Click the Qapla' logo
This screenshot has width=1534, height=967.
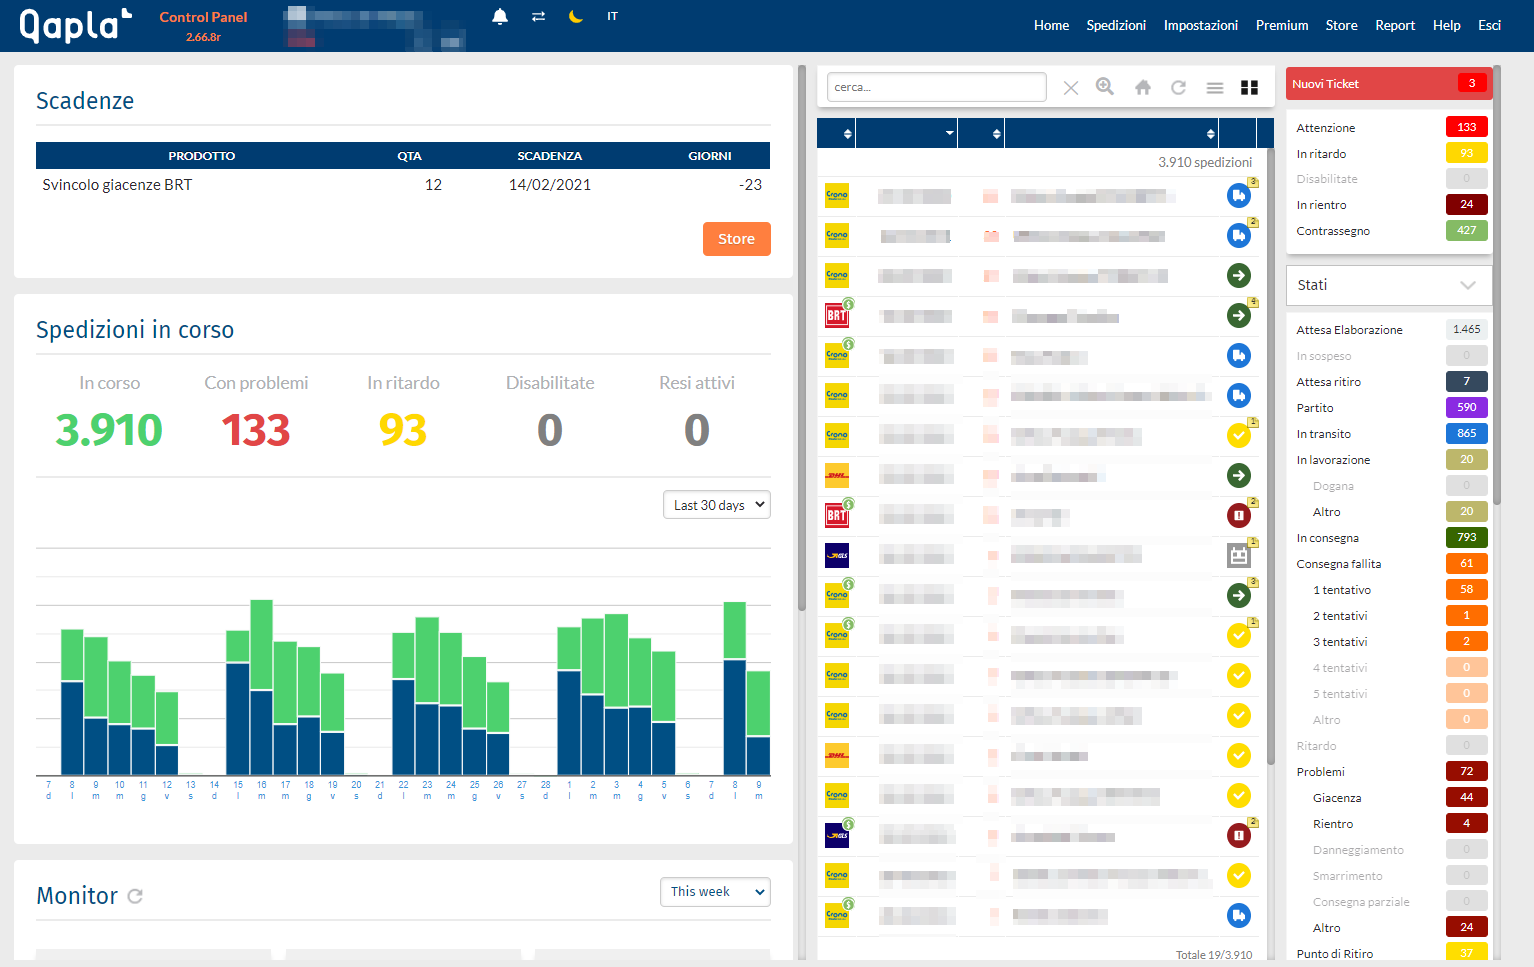point(75,25)
